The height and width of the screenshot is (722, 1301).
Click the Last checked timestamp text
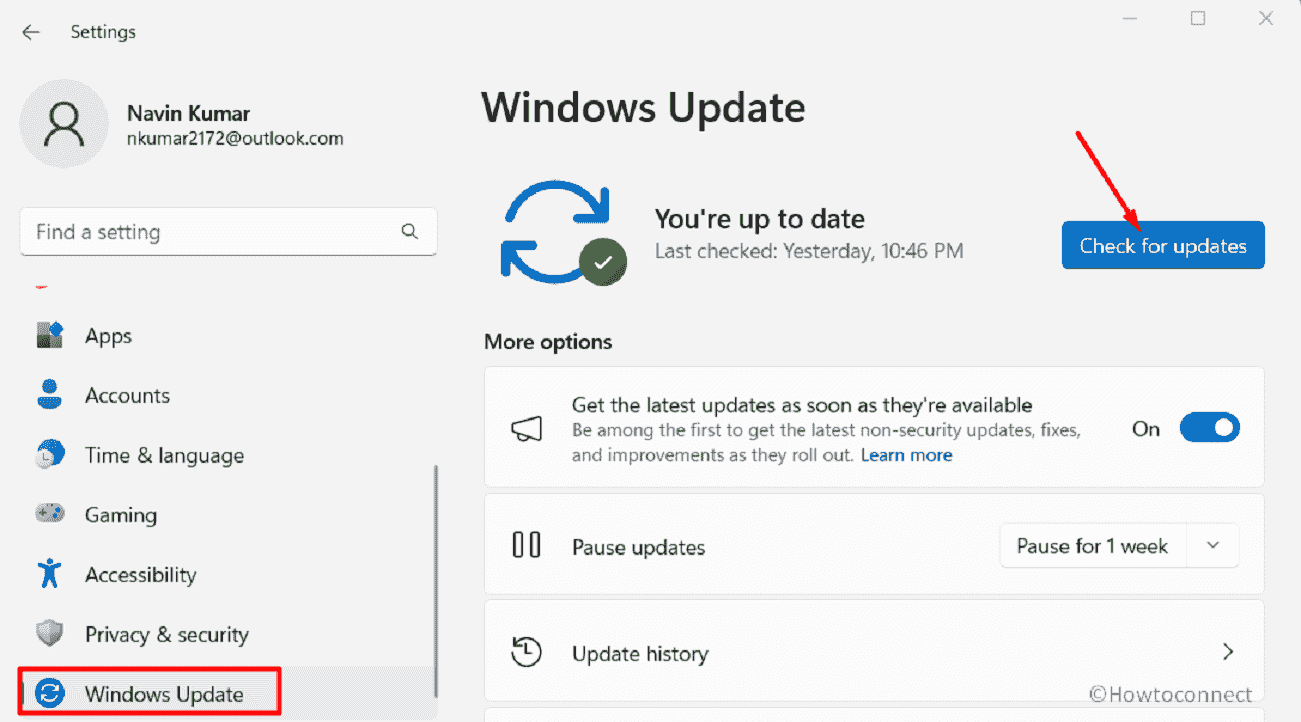point(809,251)
